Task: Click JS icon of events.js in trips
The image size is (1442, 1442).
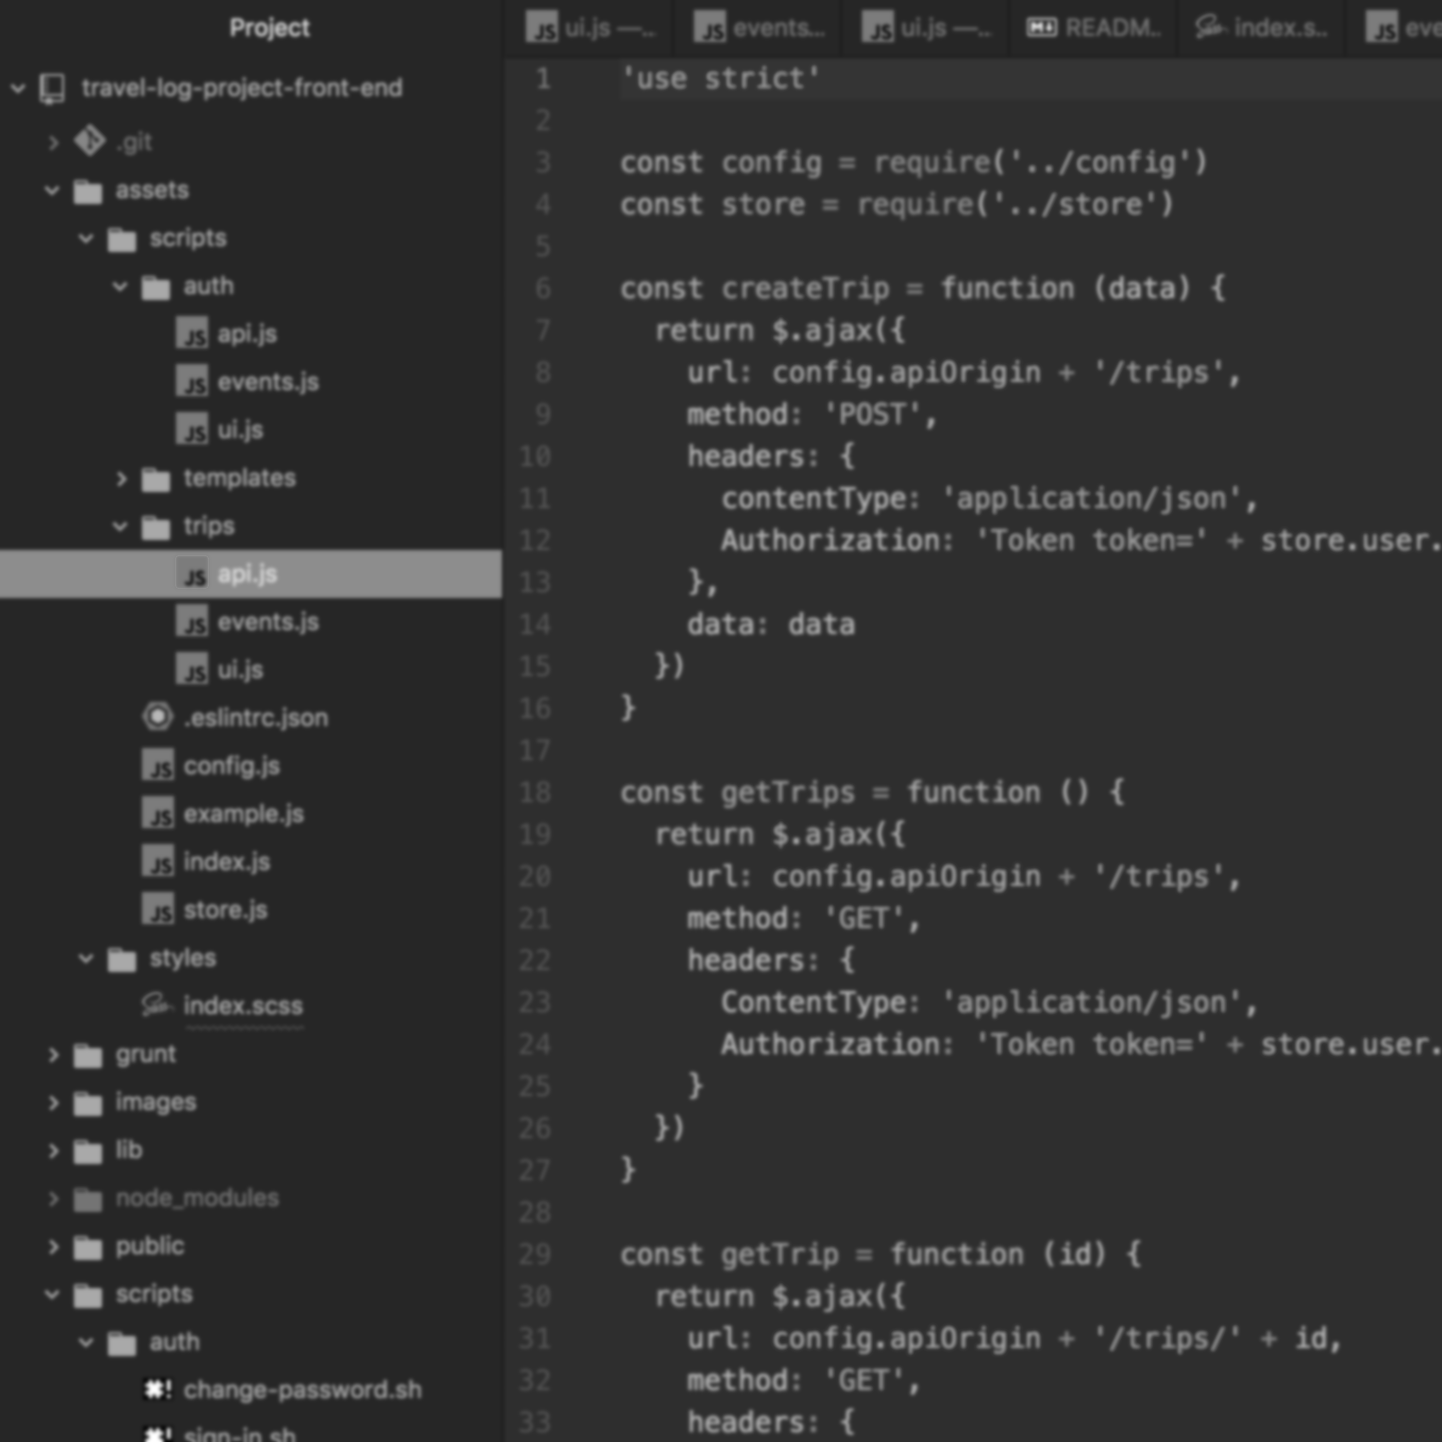Action: 192,622
